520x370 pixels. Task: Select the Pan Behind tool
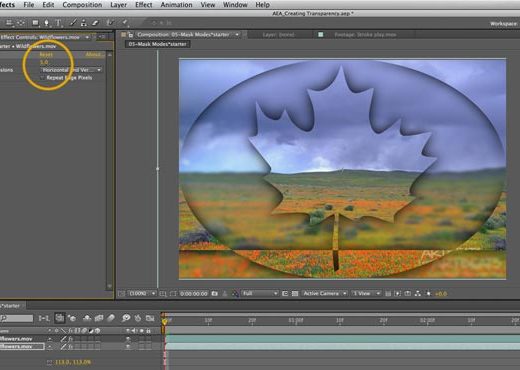[x=21, y=23]
